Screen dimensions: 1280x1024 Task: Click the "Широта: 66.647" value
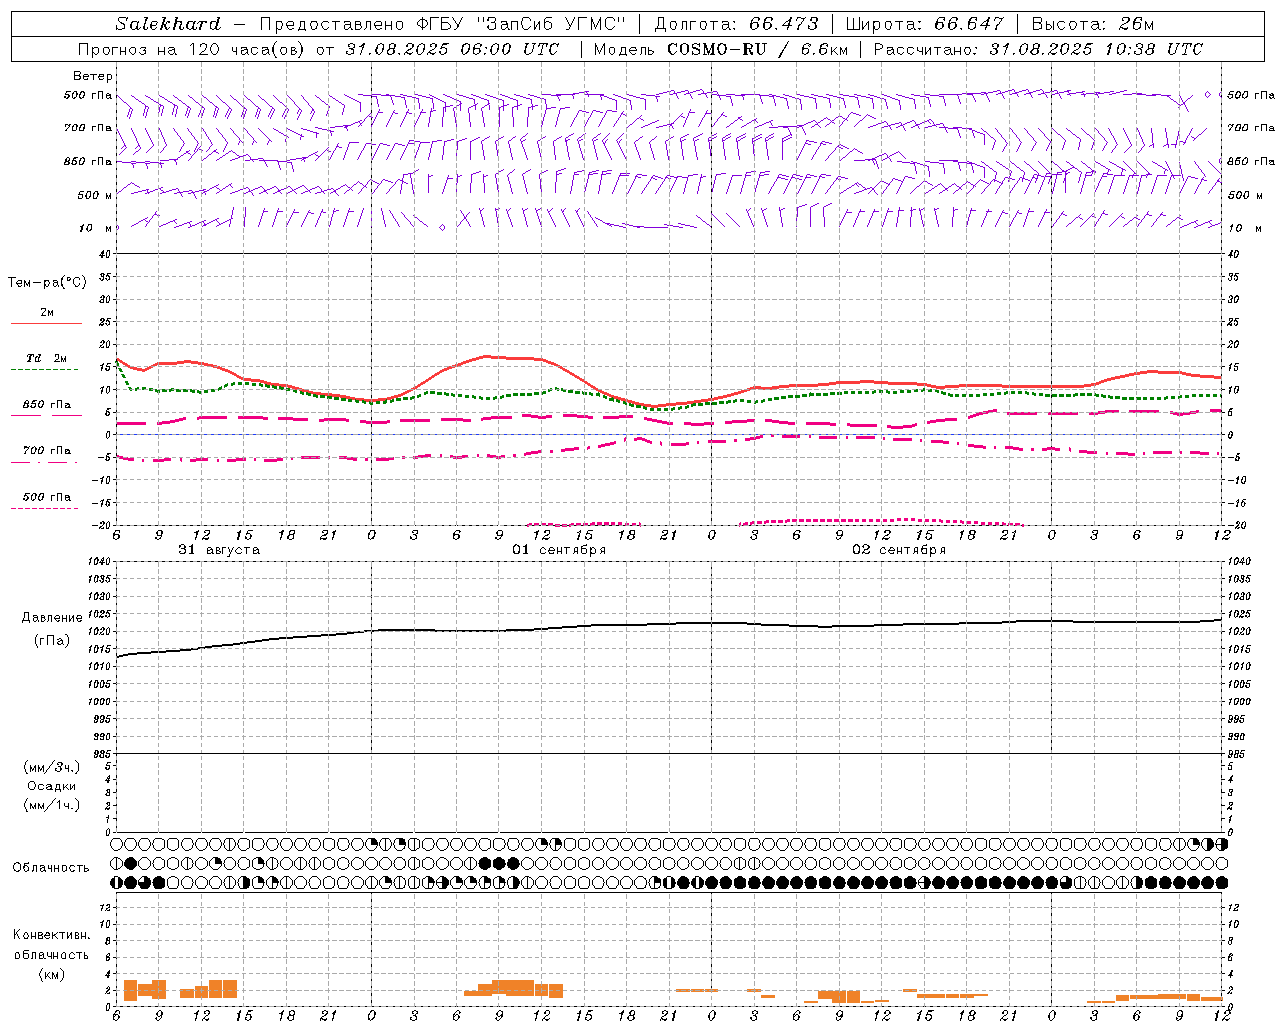(x=924, y=24)
